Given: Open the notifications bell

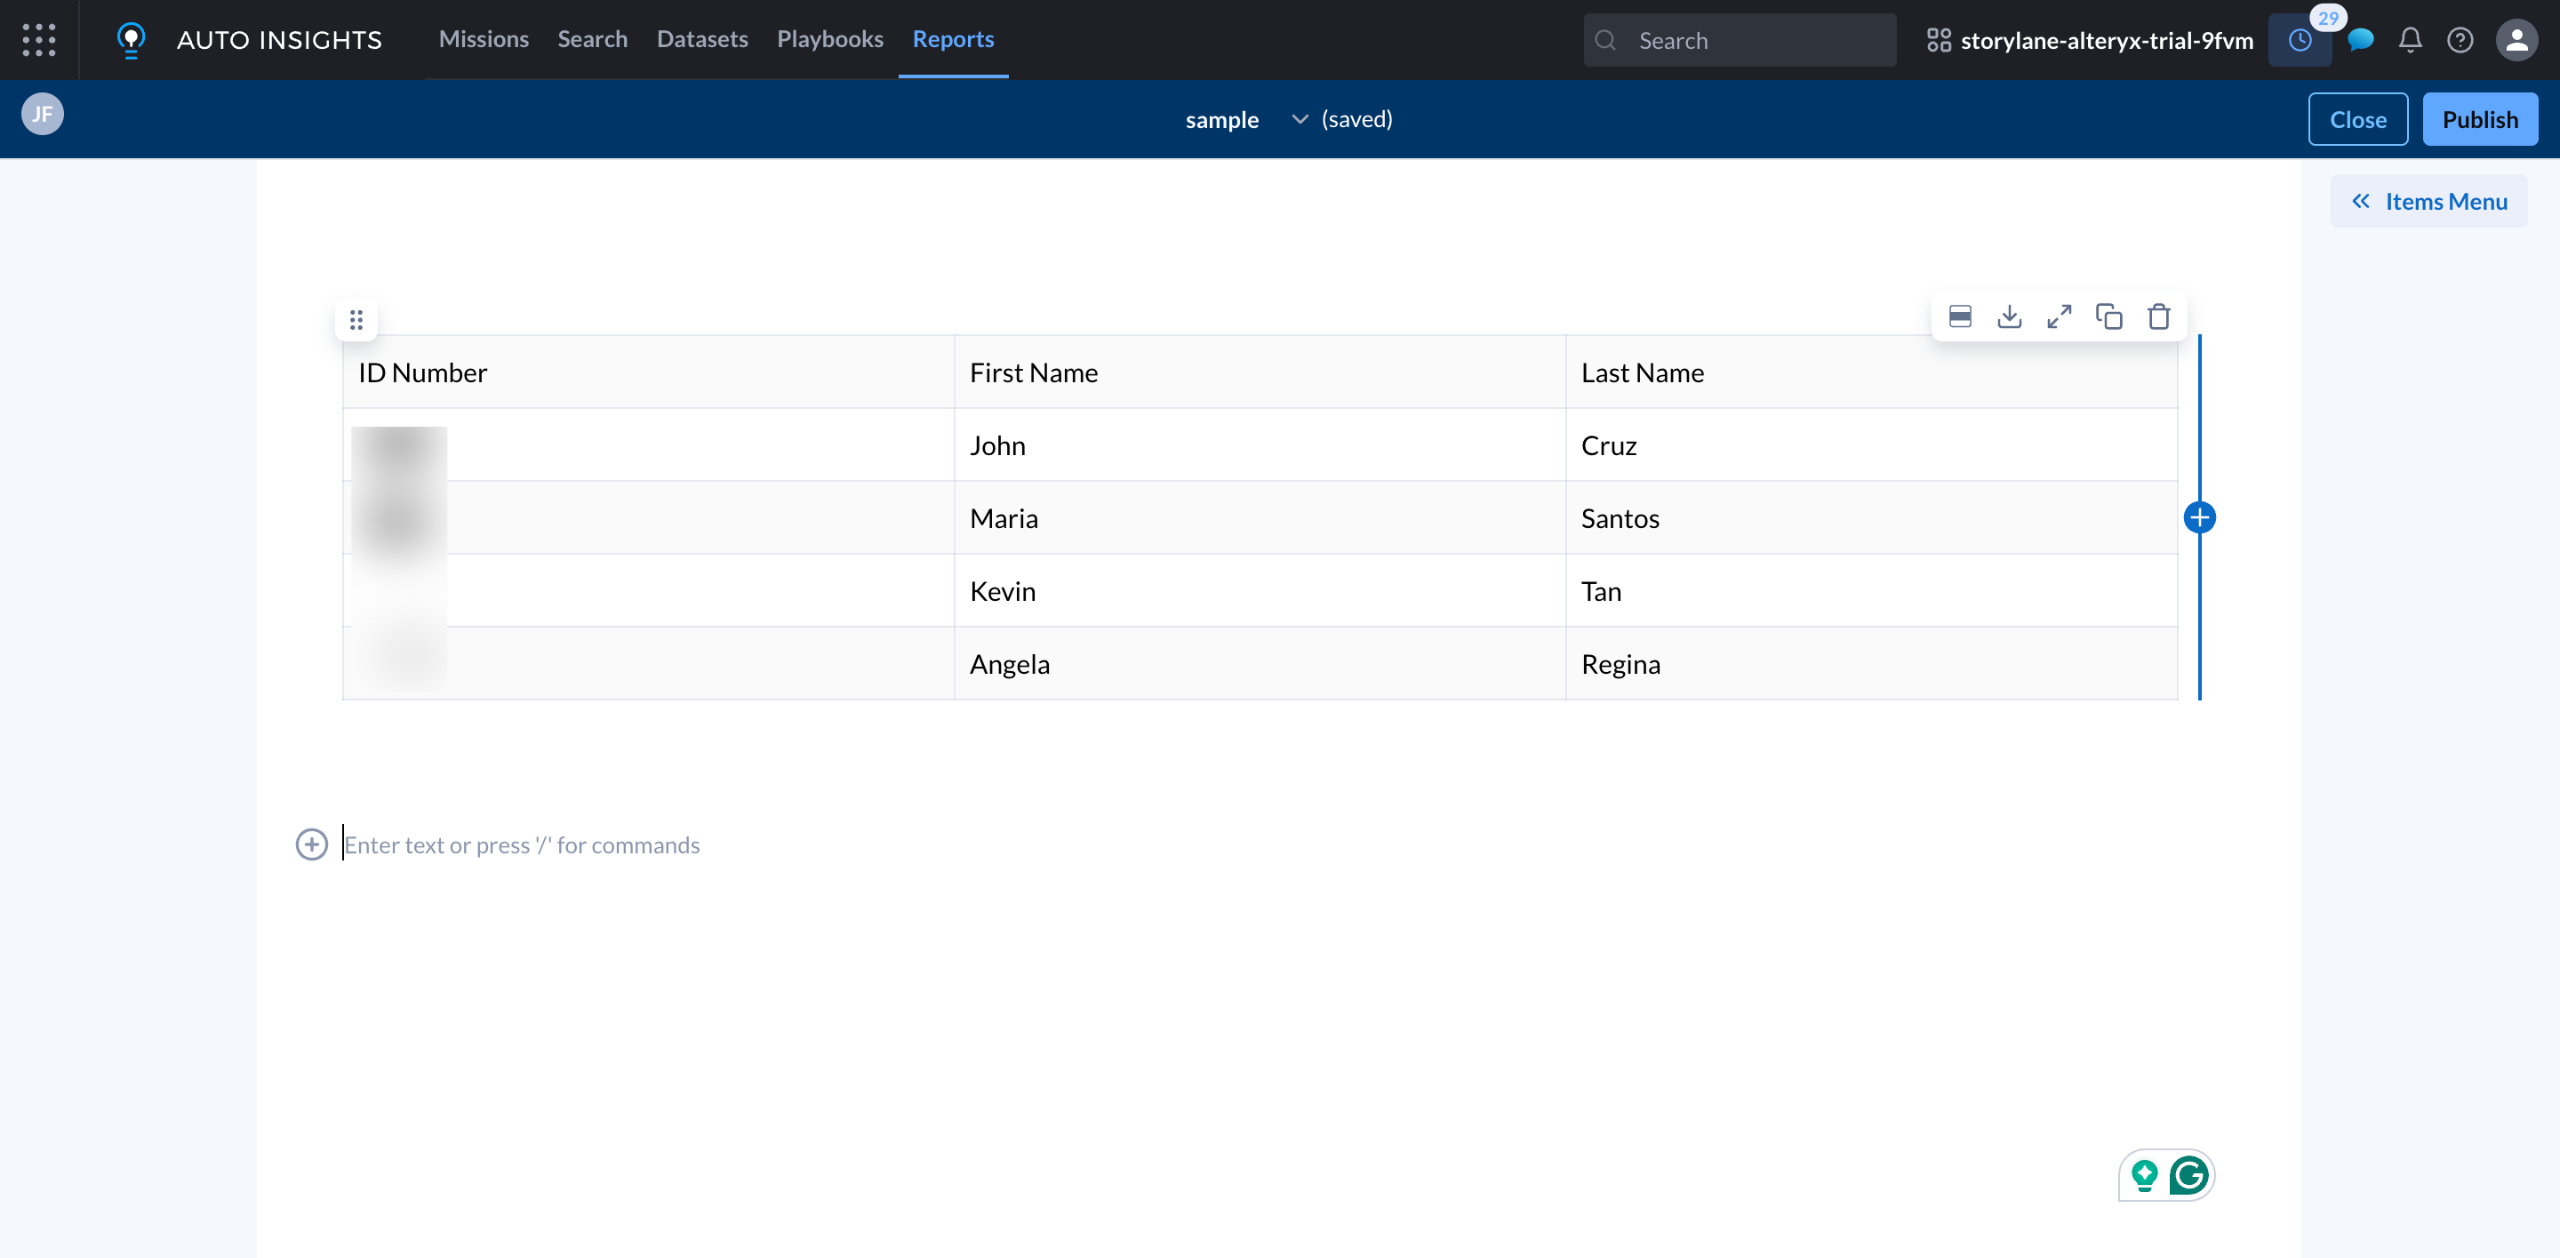Looking at the screenshot, I should [2410, 40].
